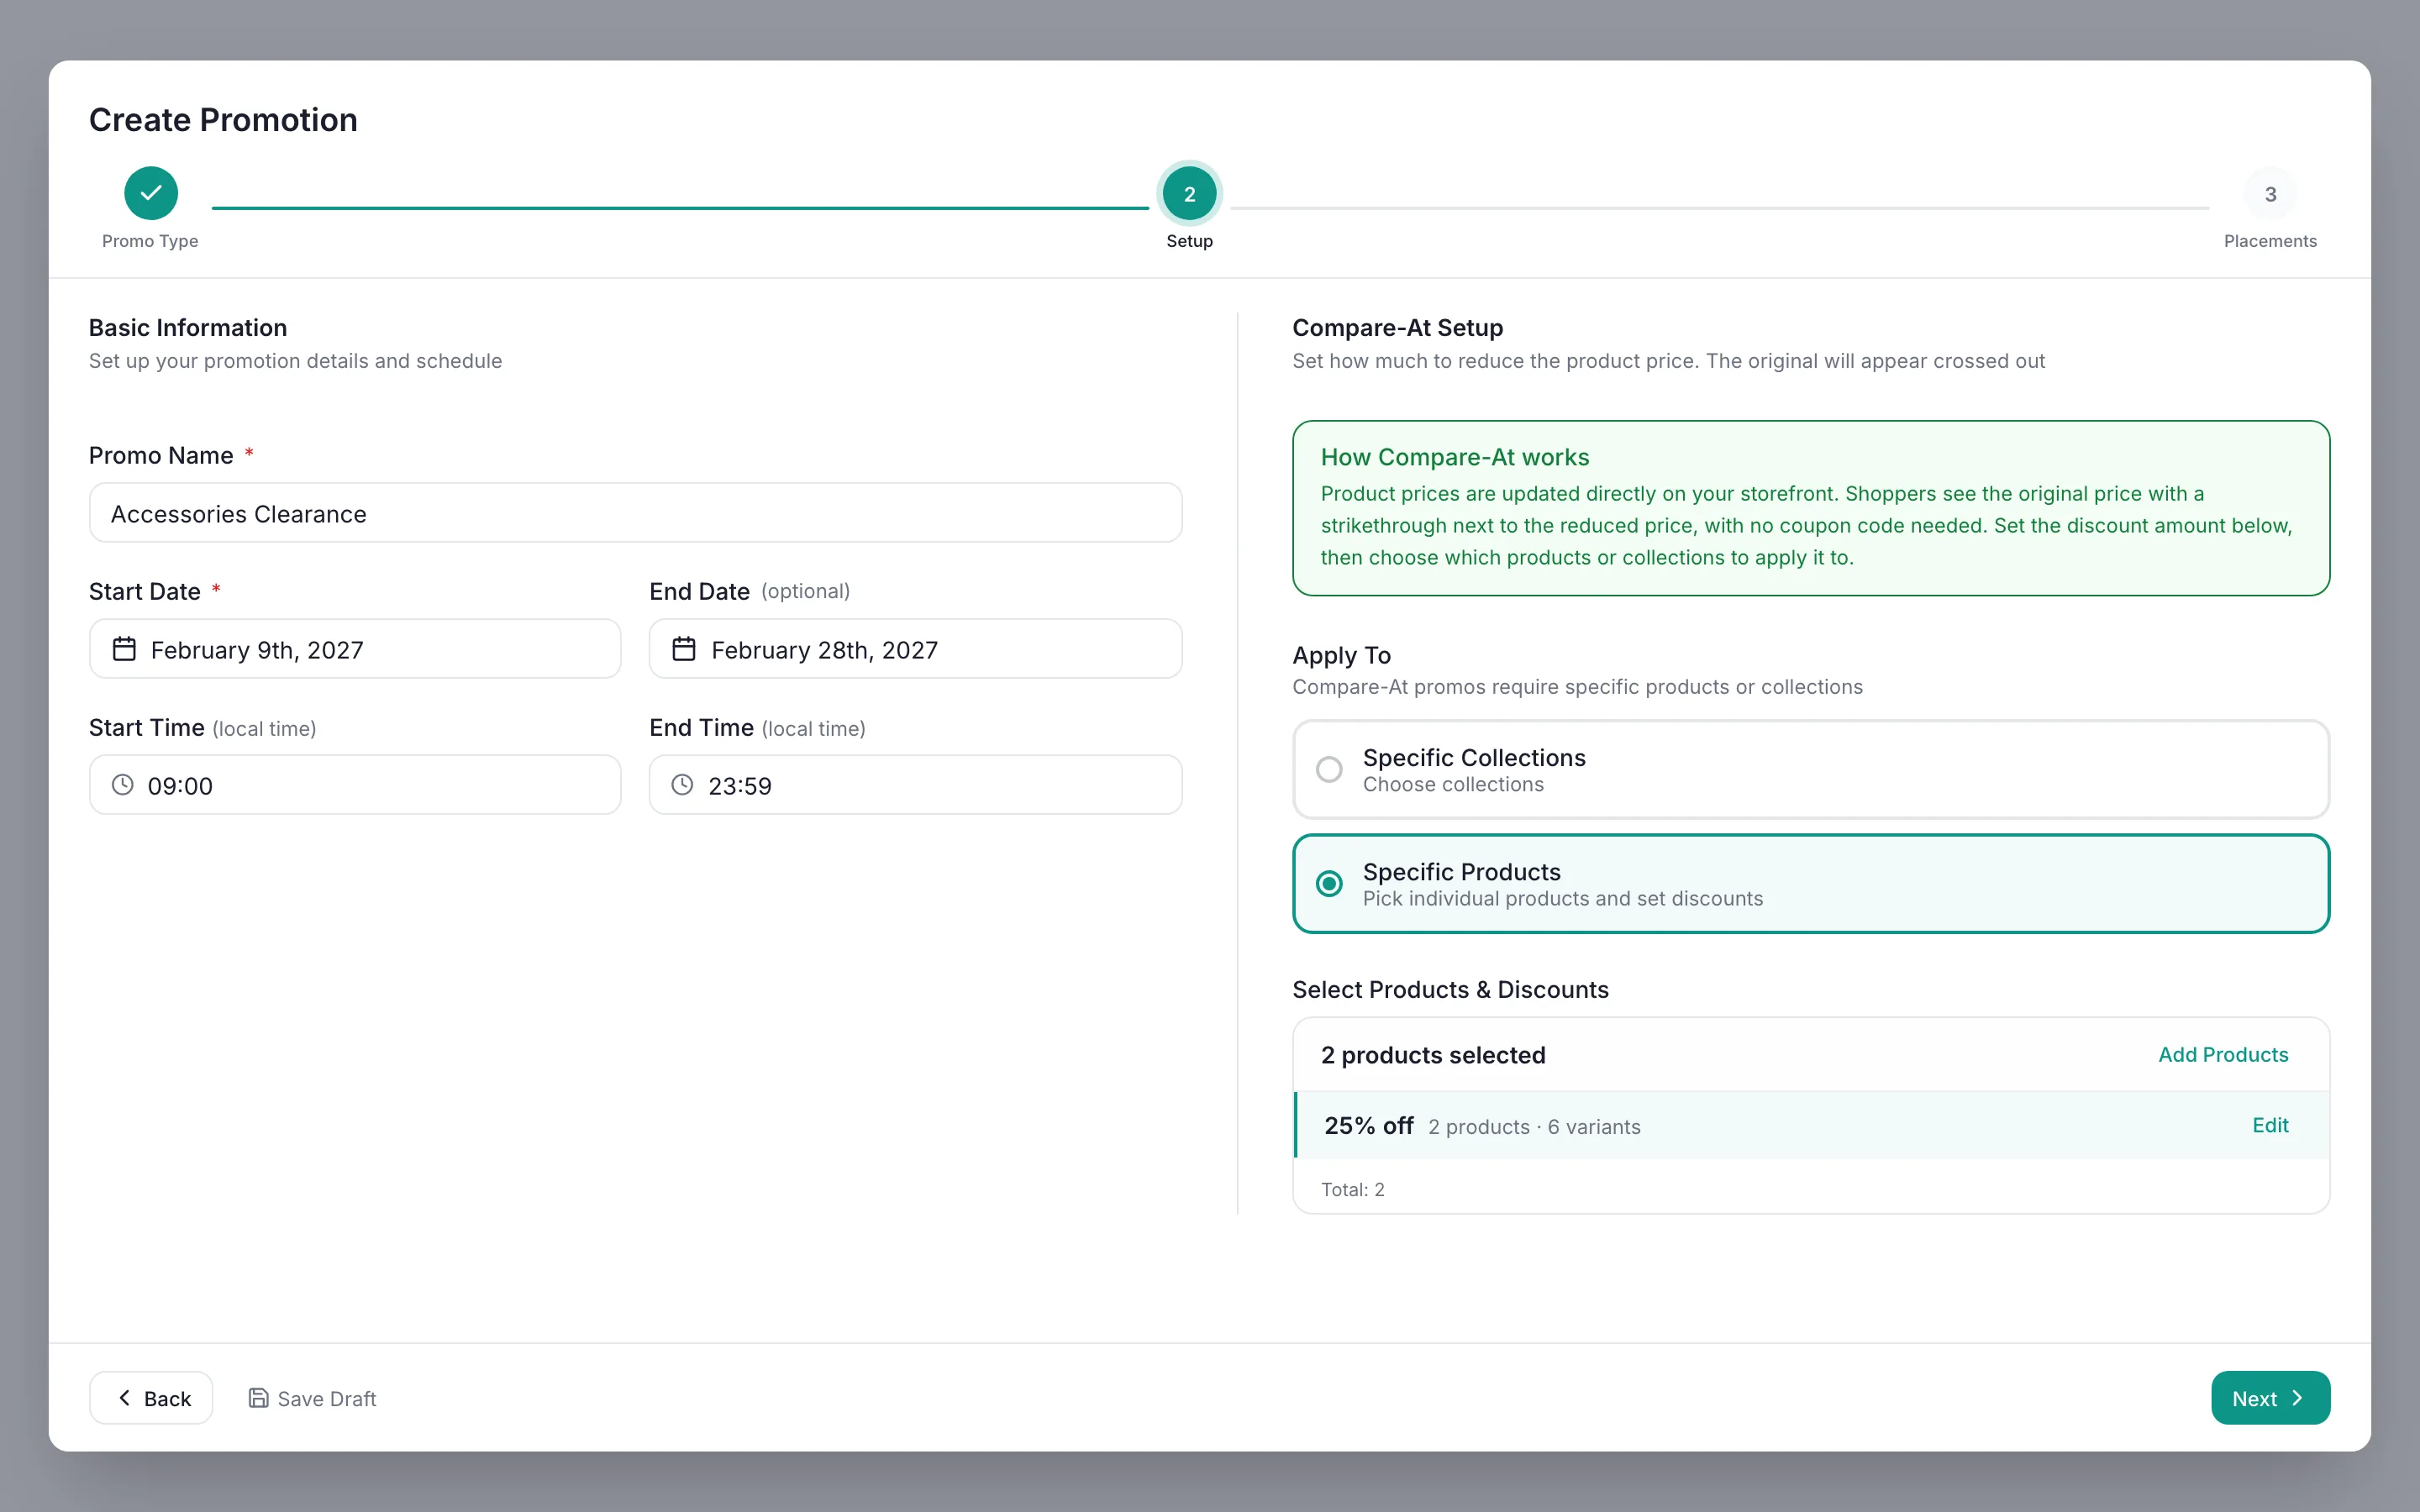This screenshot has width=2420, height=1512.
Task: Click the Promo Name input field
Action: 636,513
